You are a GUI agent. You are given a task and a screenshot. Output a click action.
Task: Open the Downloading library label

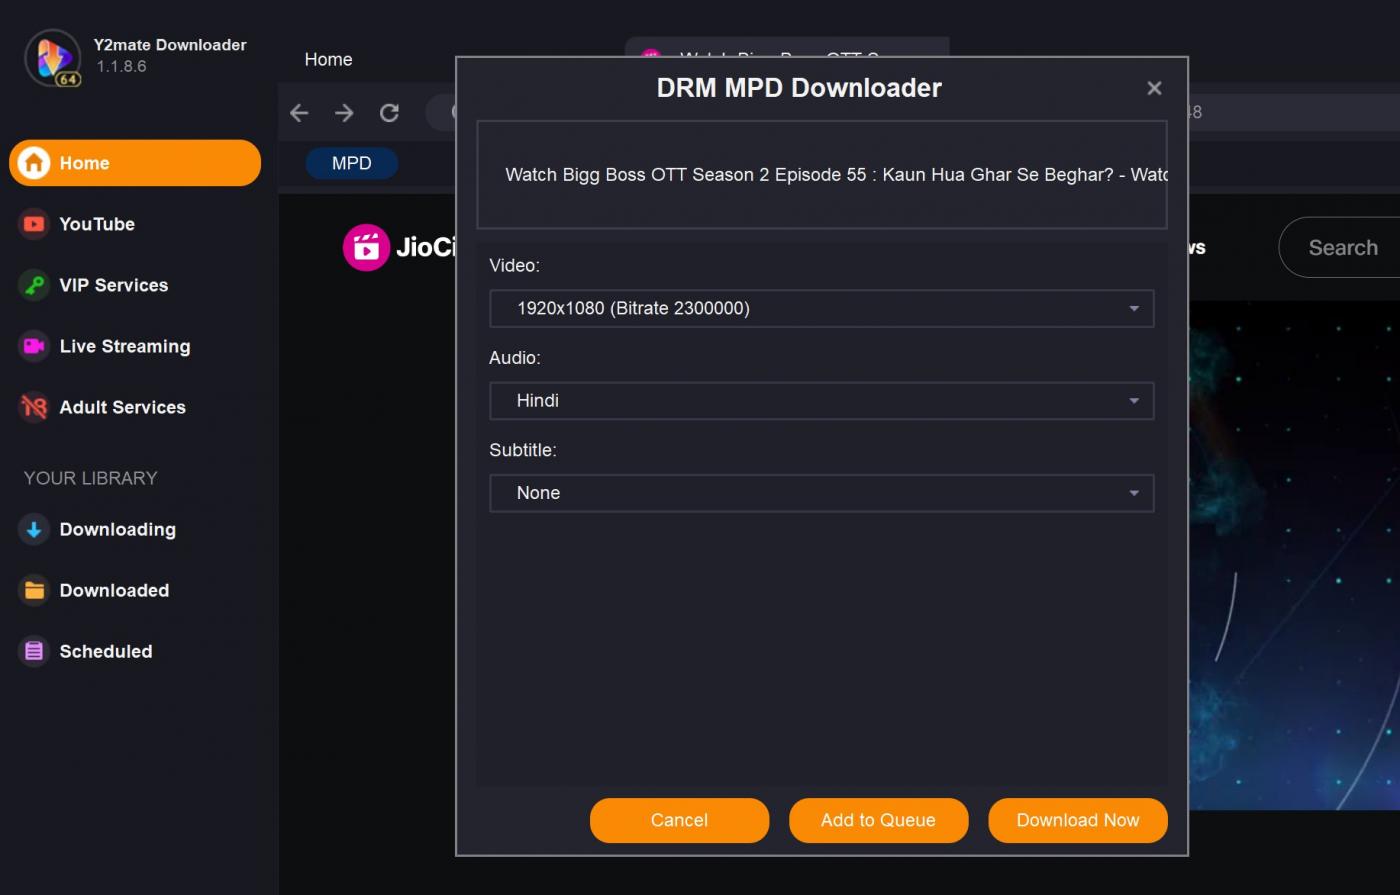[118, 529]
